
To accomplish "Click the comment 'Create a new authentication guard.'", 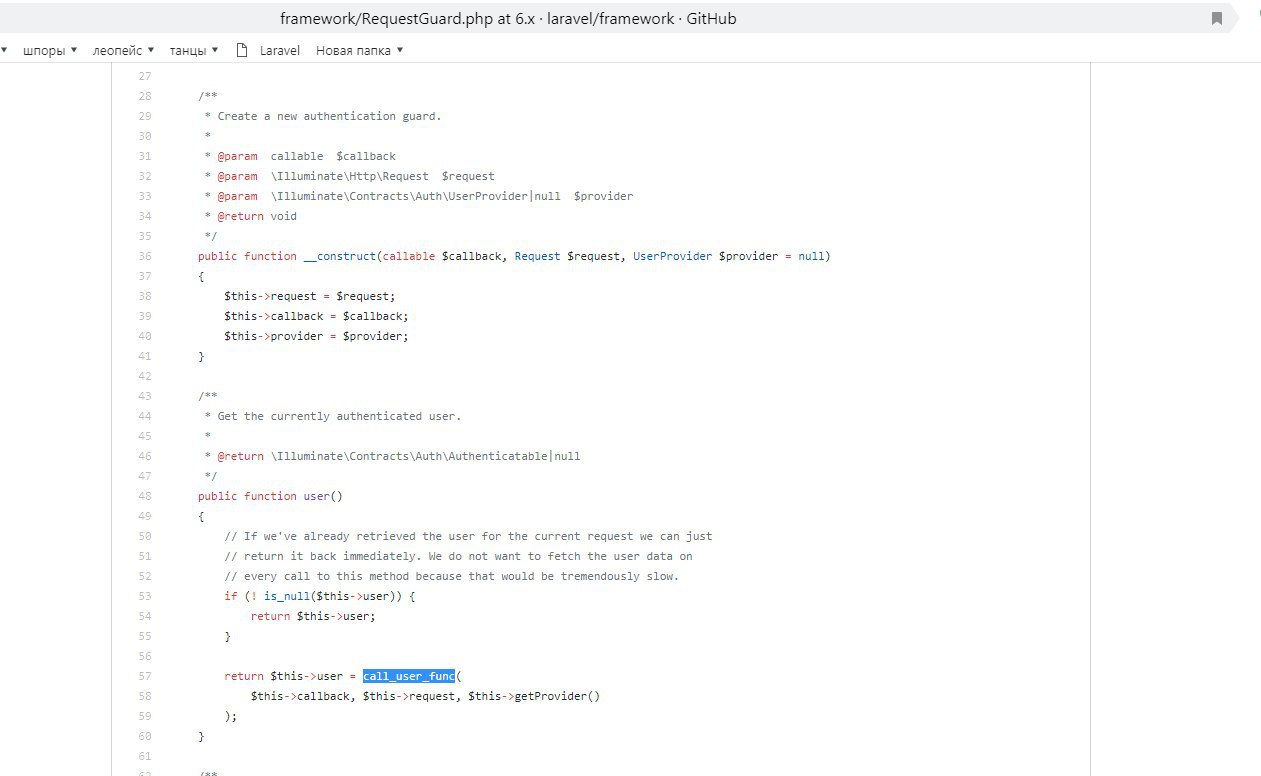I will pyautogui.click(x=329, y=116).
